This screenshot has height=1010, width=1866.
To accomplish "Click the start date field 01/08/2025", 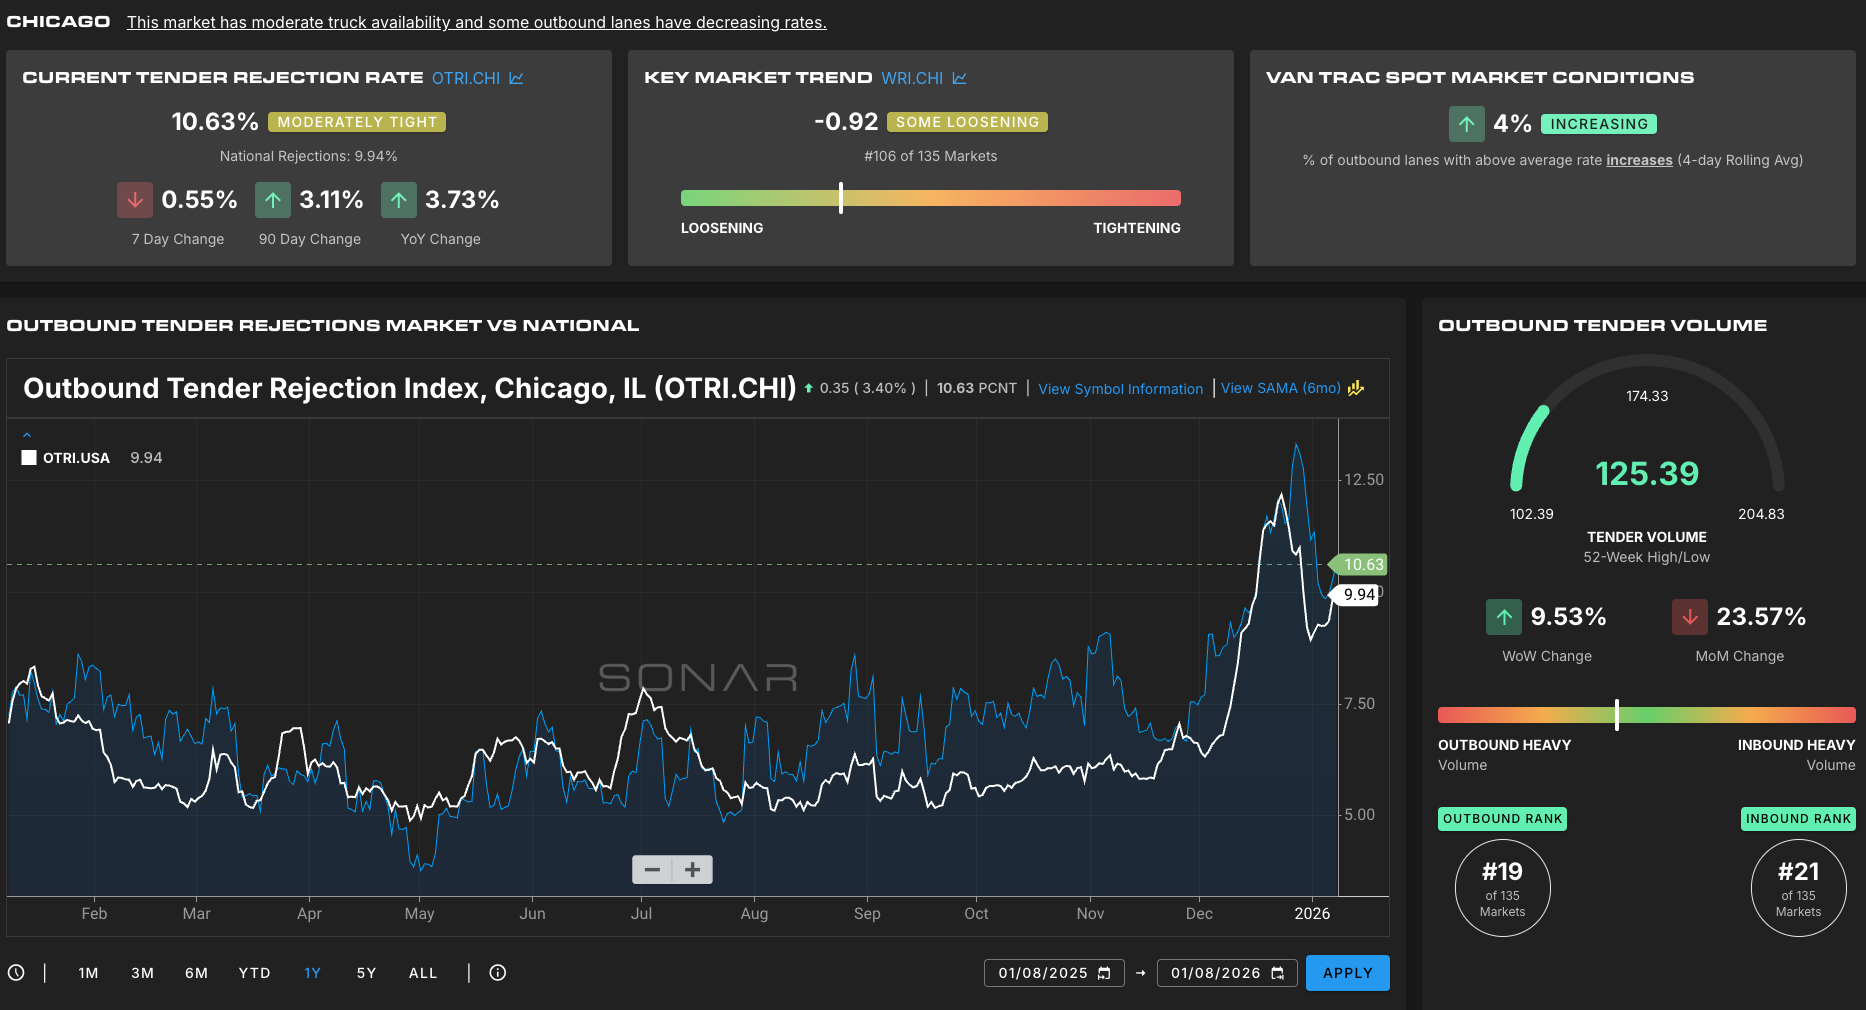I will click(x=1042, y=973).
